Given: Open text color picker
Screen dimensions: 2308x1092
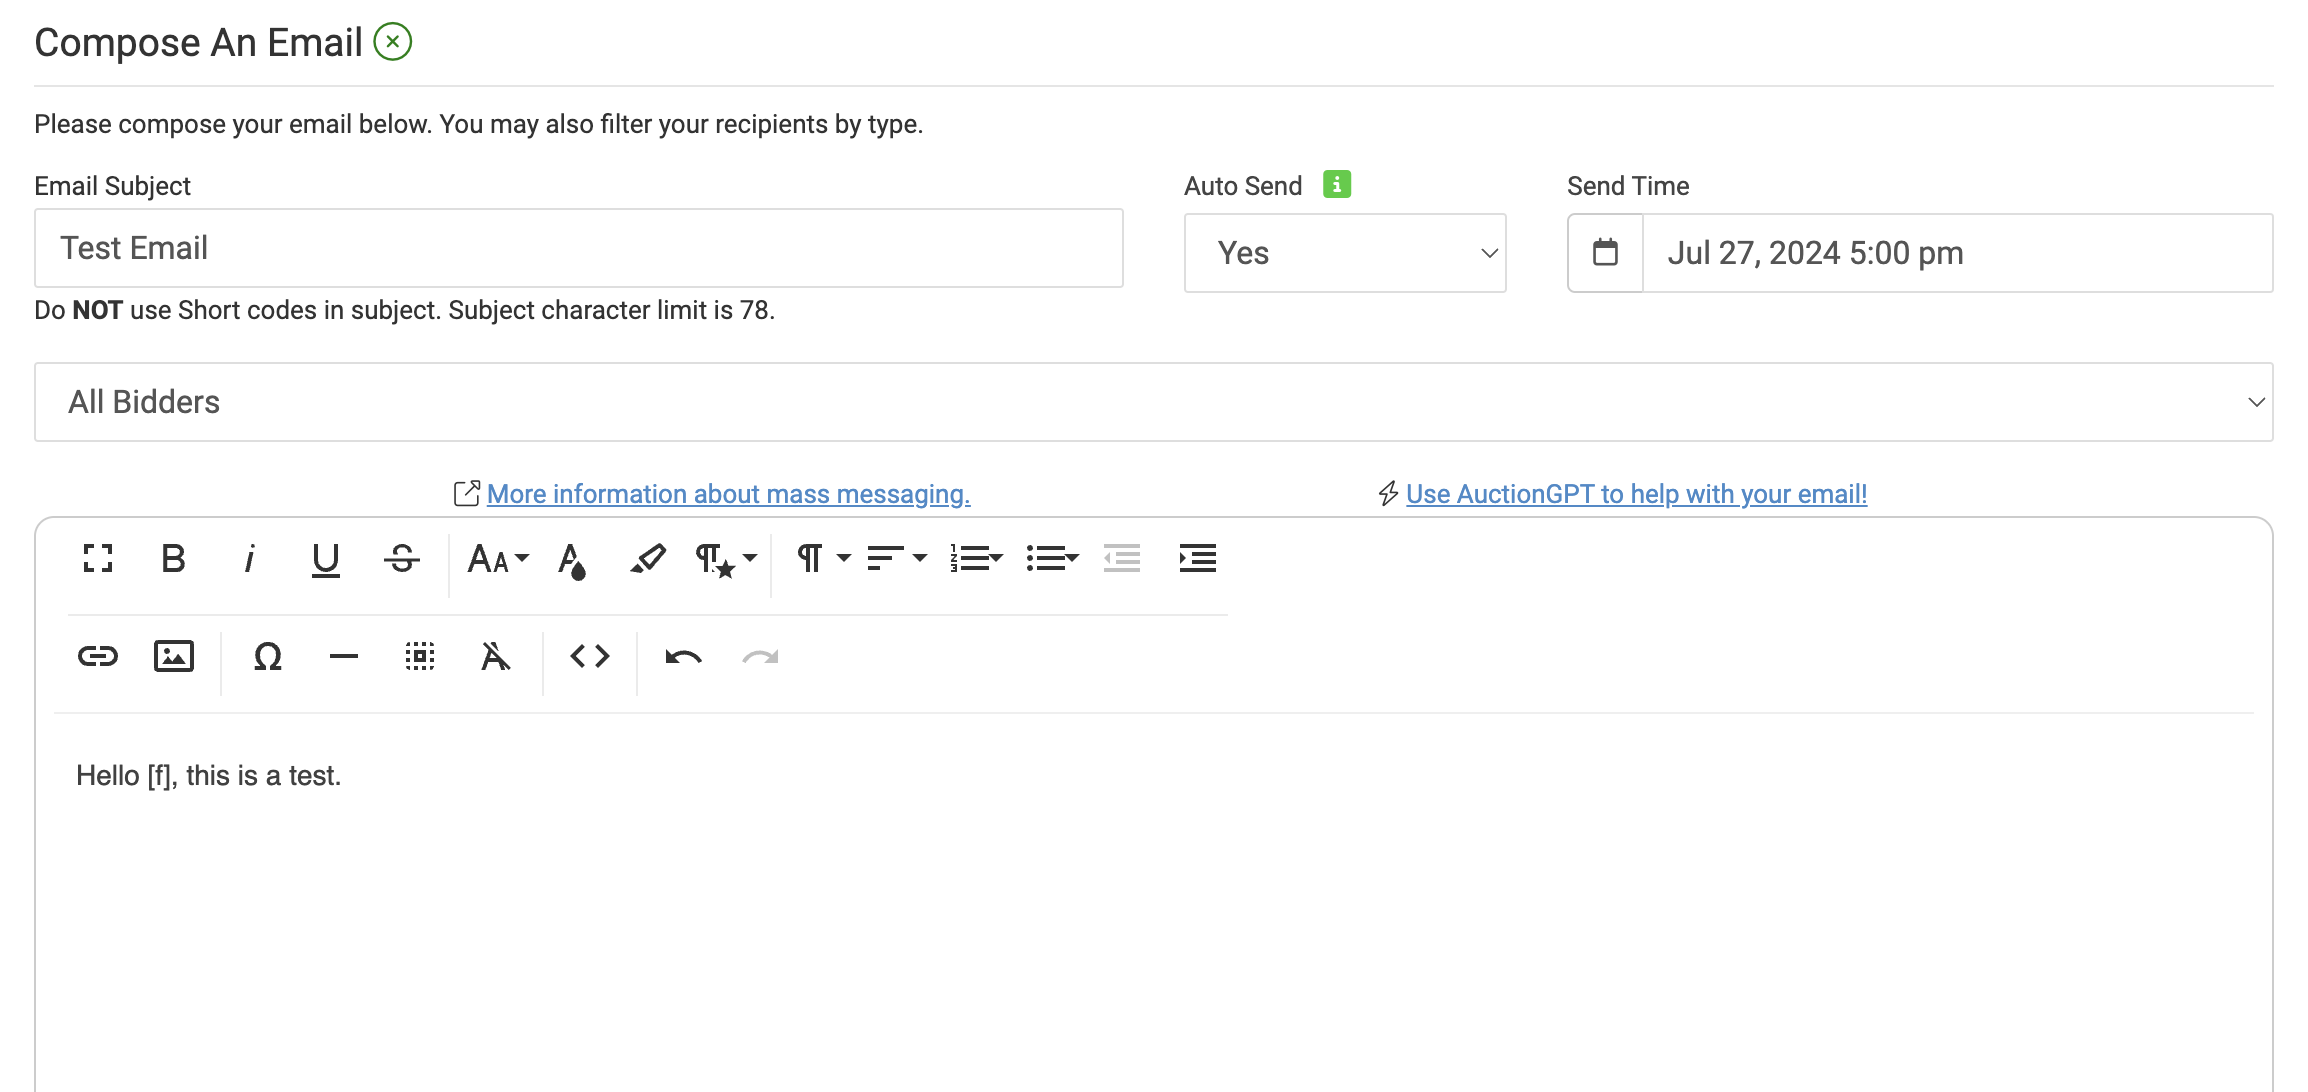Looking at the screenshot, I should [x=572, y=560].
